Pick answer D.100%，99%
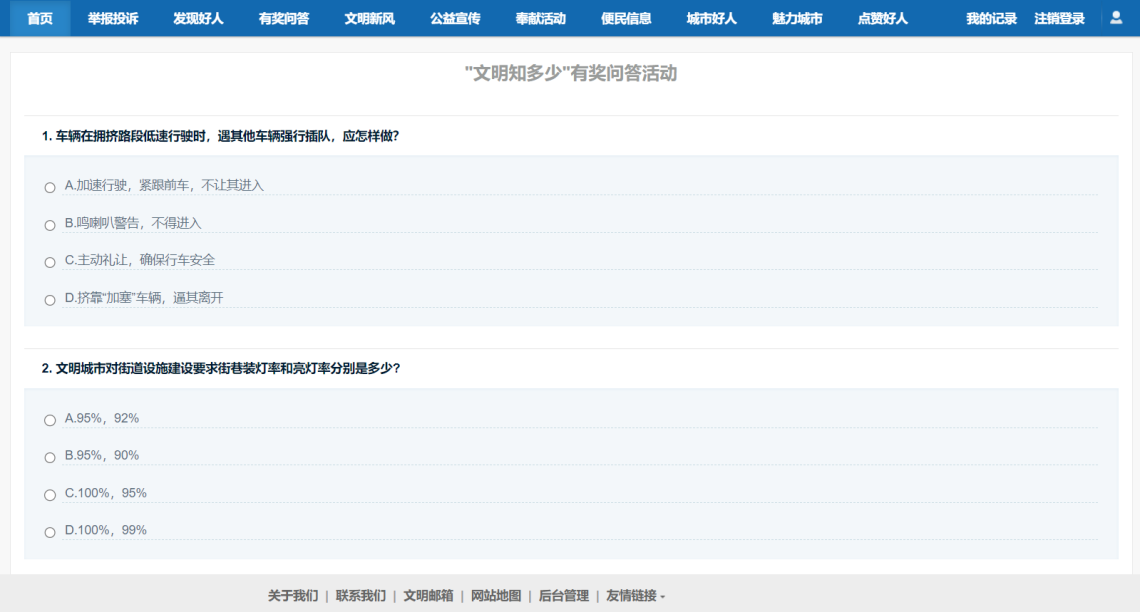This screenshot has height=612, width=1140. pyautogui.click(x=49, y=531)
